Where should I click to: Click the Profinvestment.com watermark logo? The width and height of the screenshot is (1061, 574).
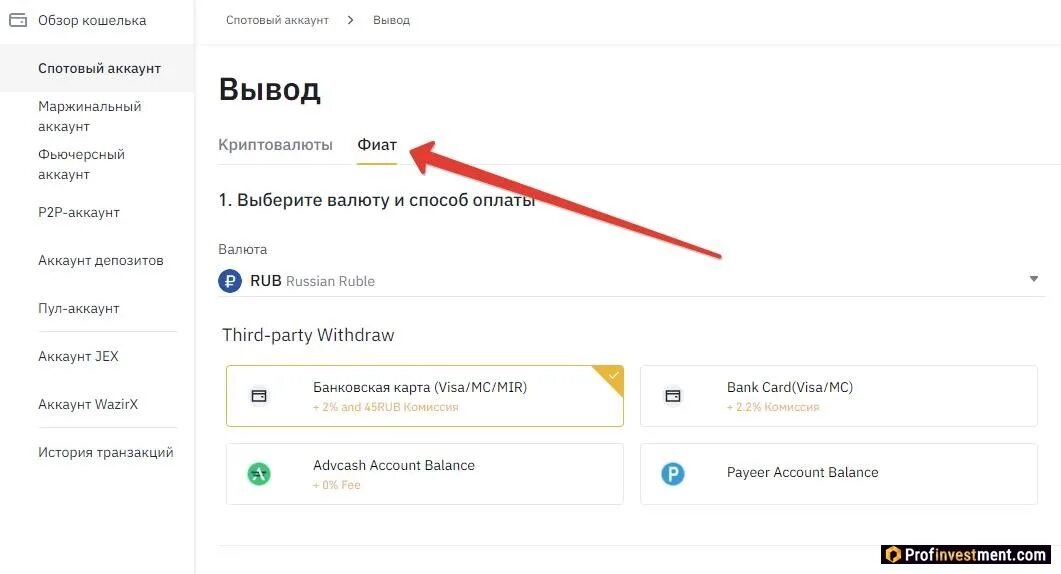[968, 555]
